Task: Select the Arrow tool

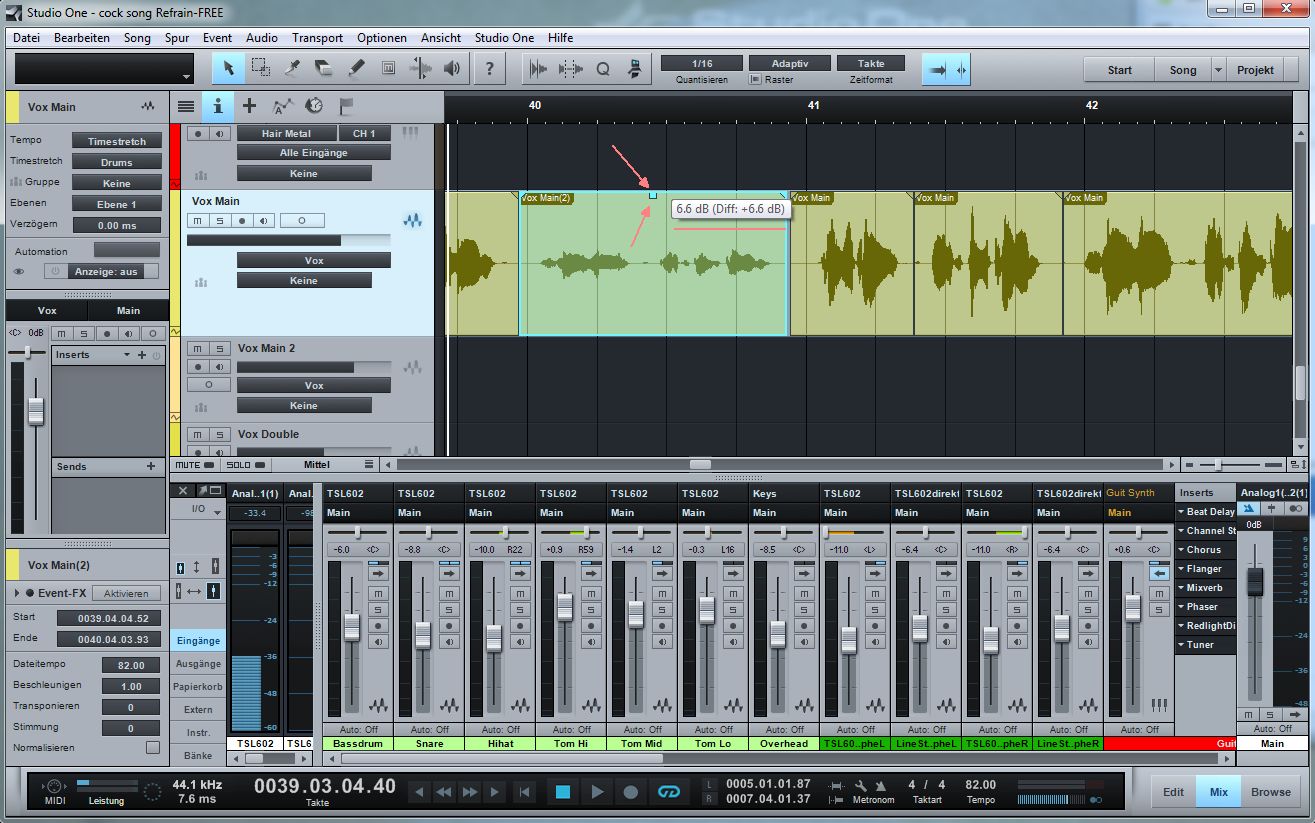Action: click(228, 69)
